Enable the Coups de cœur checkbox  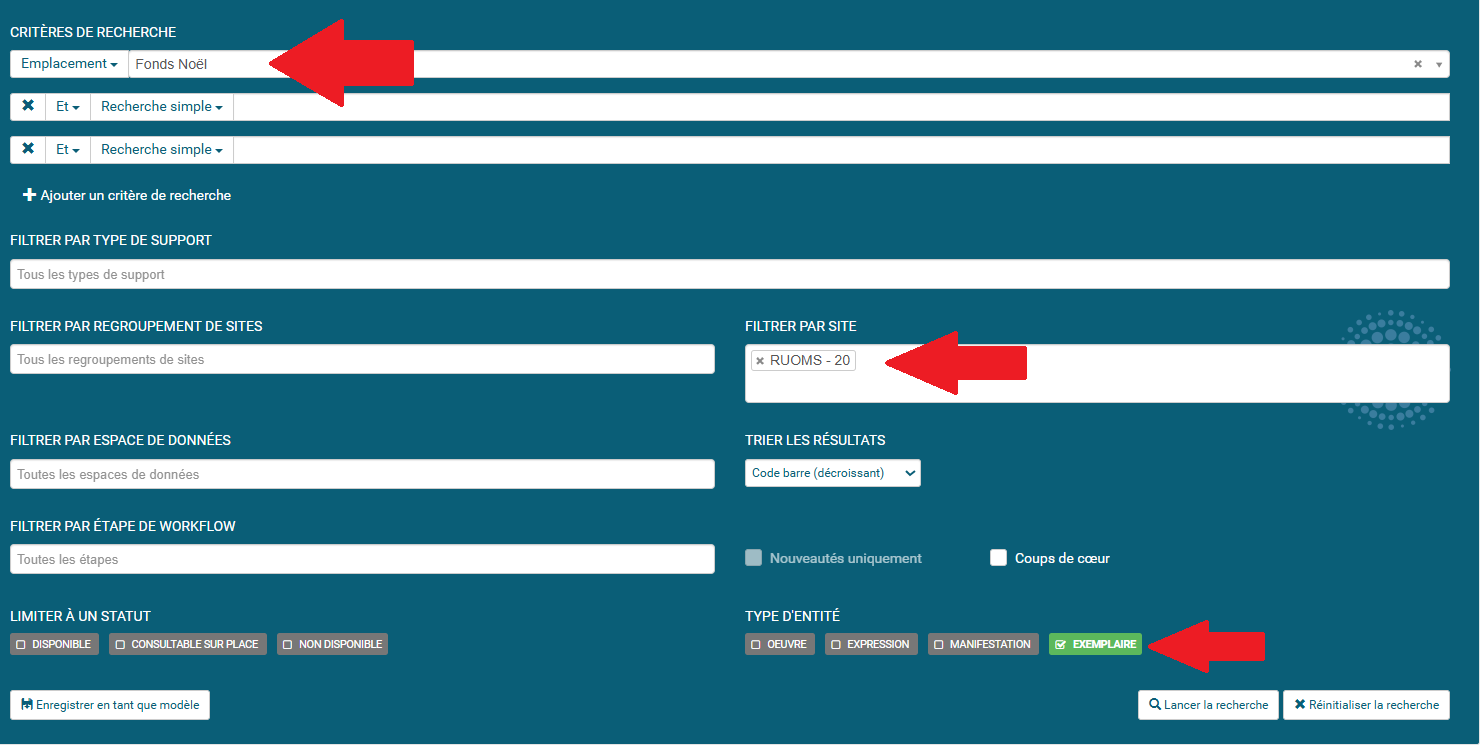(x=998, y=558)
